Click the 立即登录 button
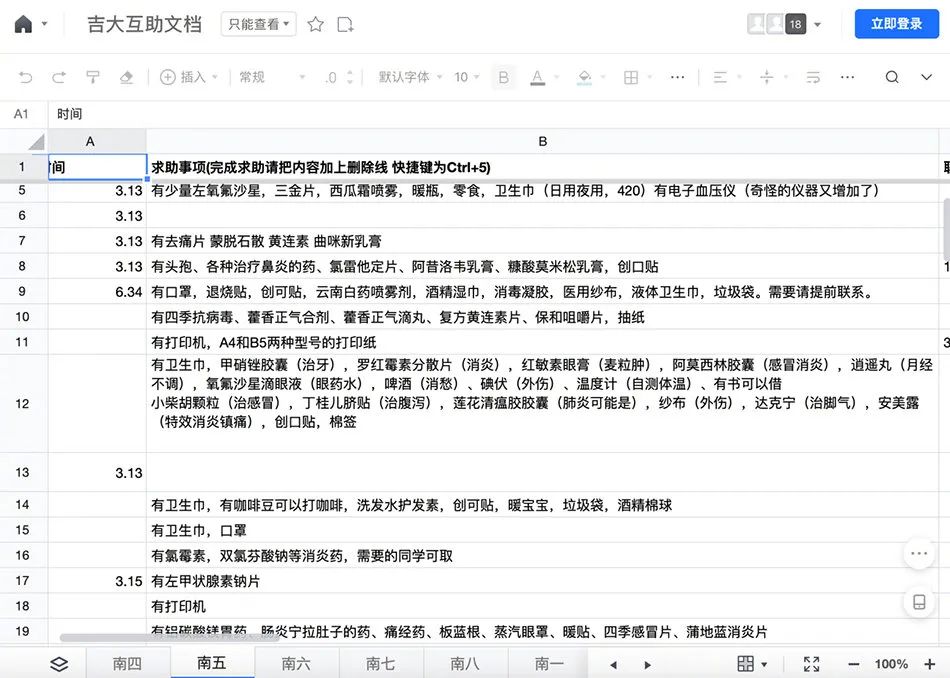 pos(897,24)
